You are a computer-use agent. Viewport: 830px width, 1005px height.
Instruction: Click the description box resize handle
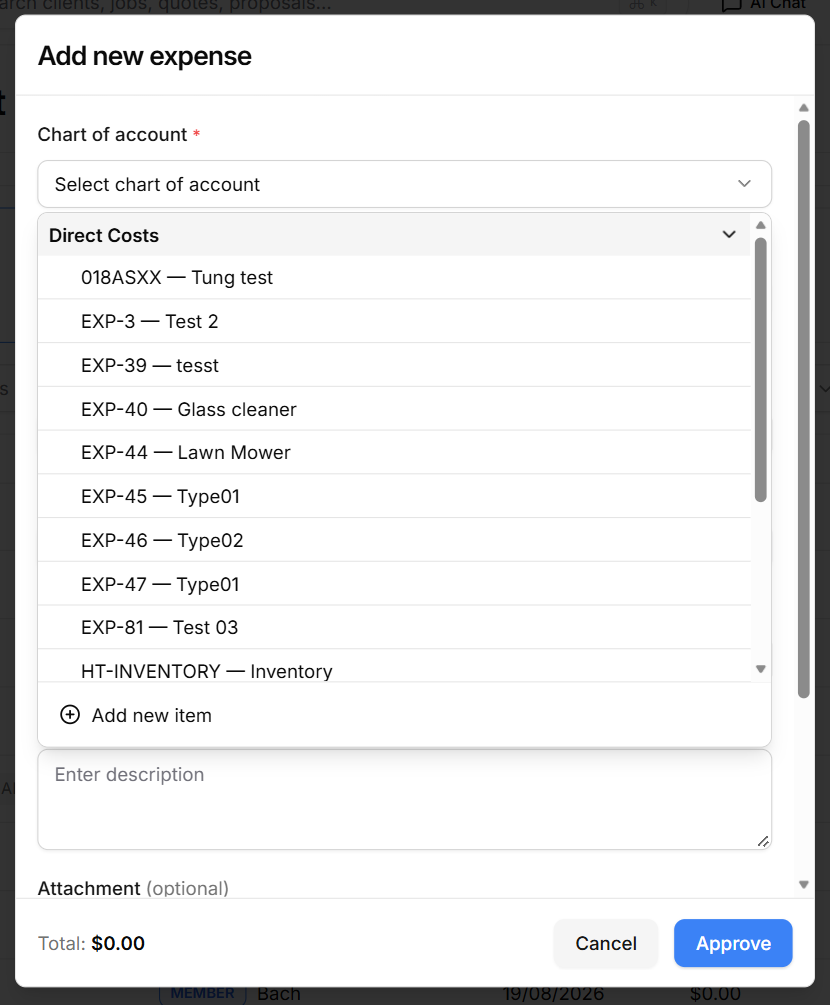click(763, 841)
